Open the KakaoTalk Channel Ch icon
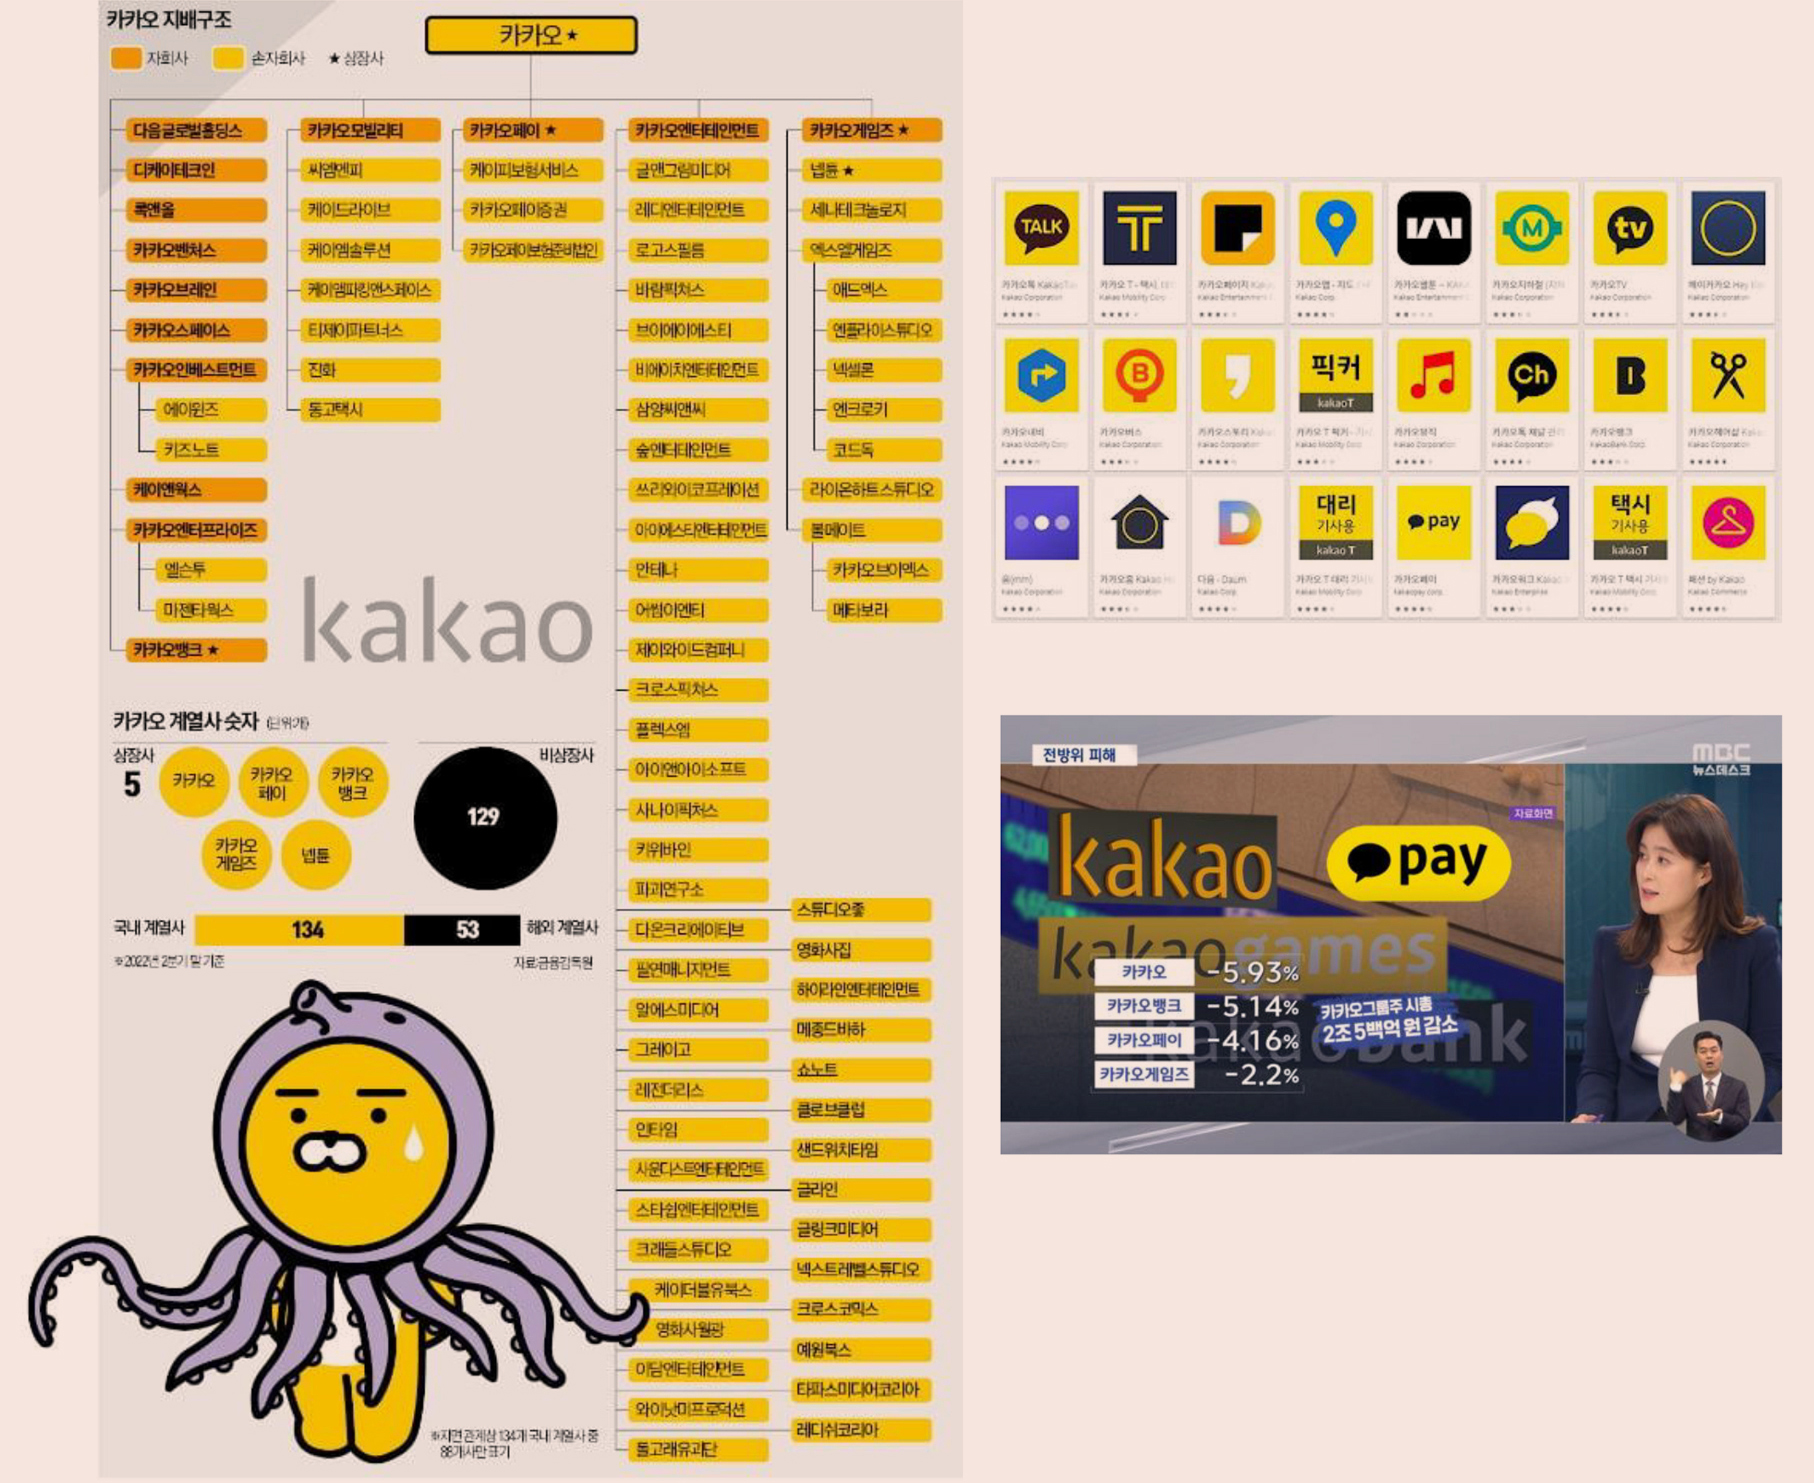The image size is (1814, 1483). [x=1531, y=375]
